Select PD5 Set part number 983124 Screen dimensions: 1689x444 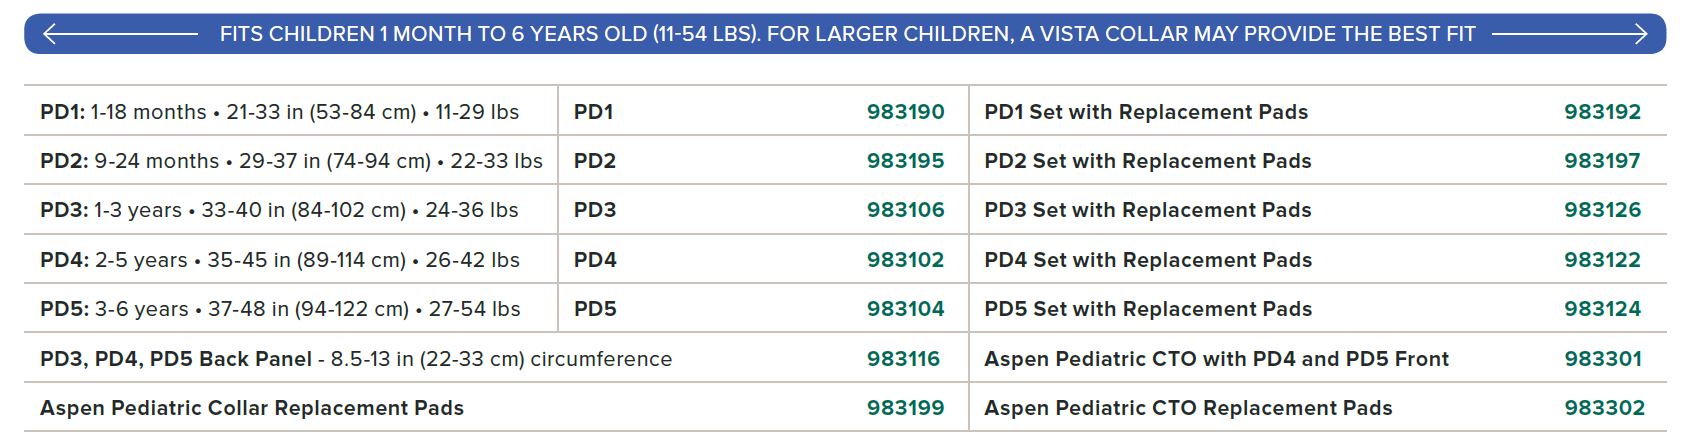1602,309
